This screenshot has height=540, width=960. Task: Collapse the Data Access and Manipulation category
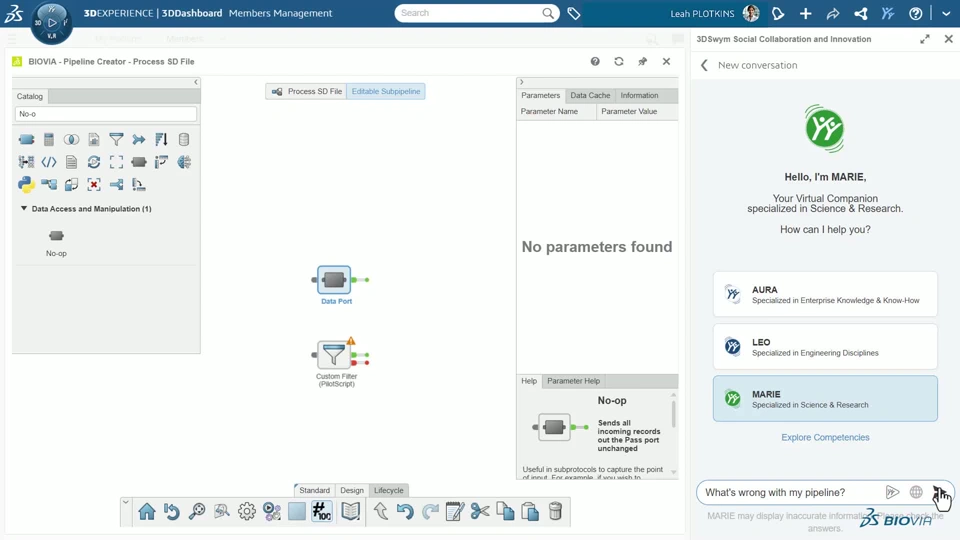click(24, 208)
